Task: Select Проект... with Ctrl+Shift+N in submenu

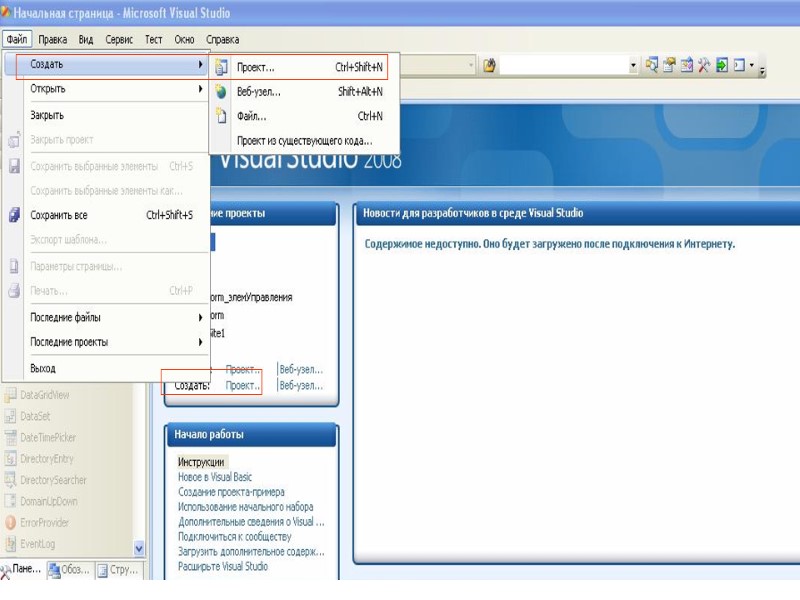Action: 304,67
